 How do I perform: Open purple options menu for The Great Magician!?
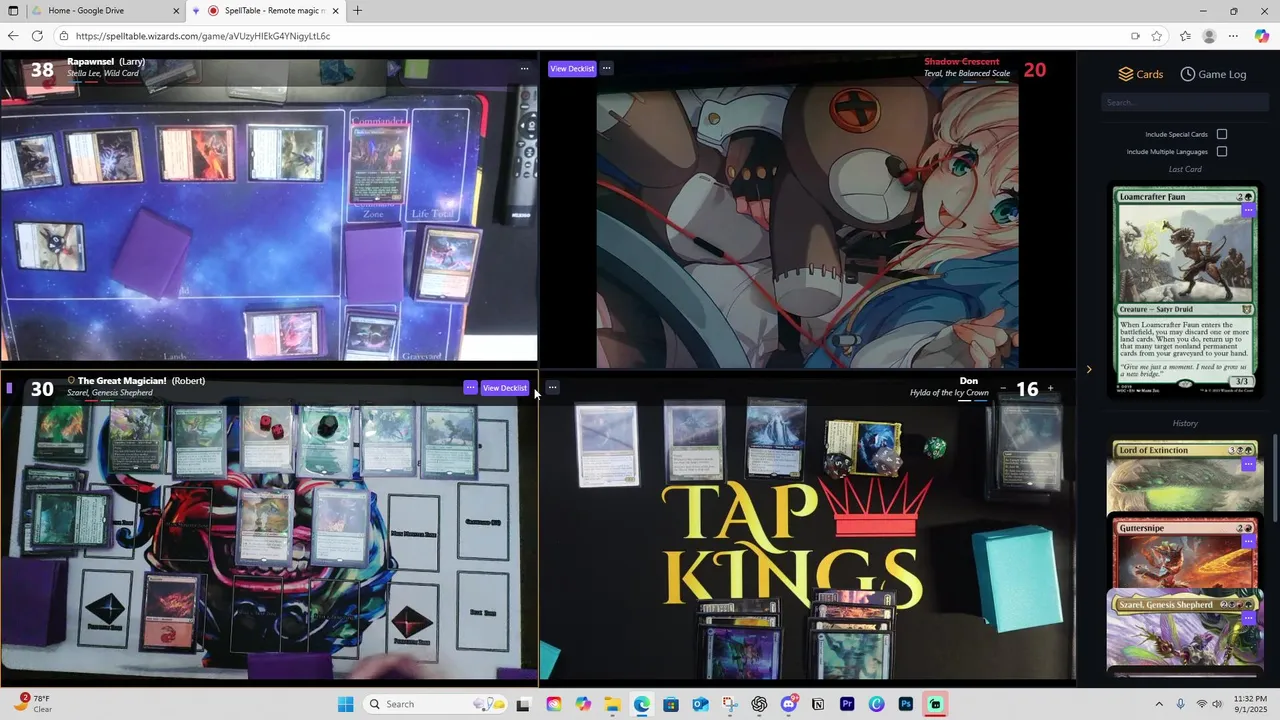click(470, 388)
